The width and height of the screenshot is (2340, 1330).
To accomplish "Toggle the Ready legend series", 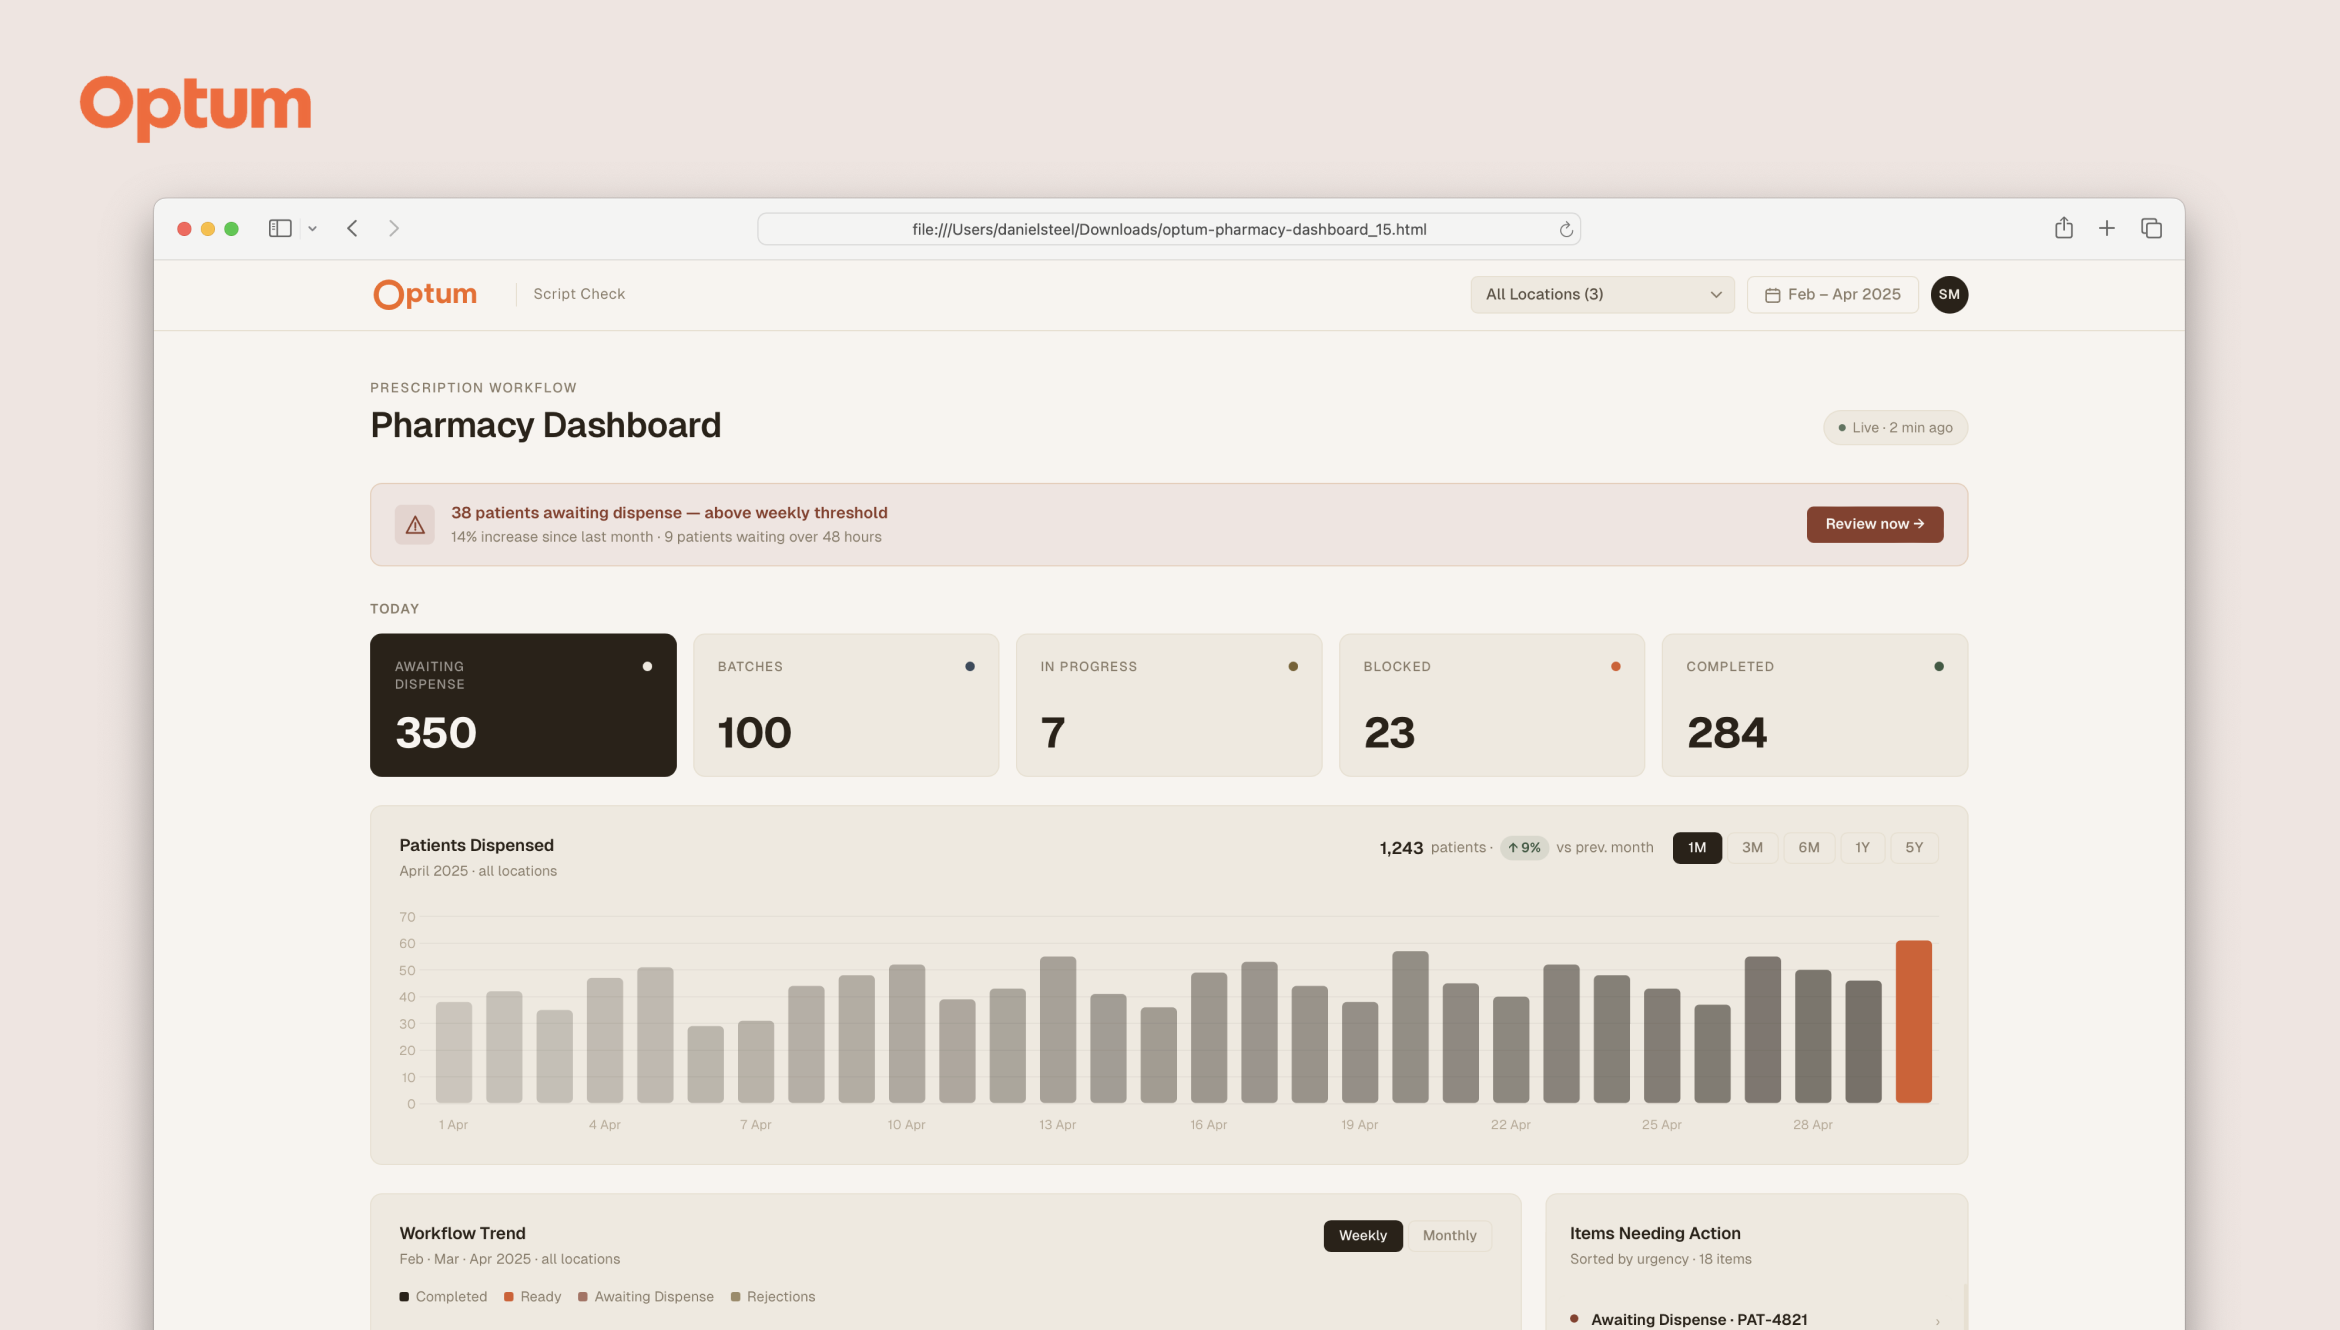I will (x=532, y=1296).
